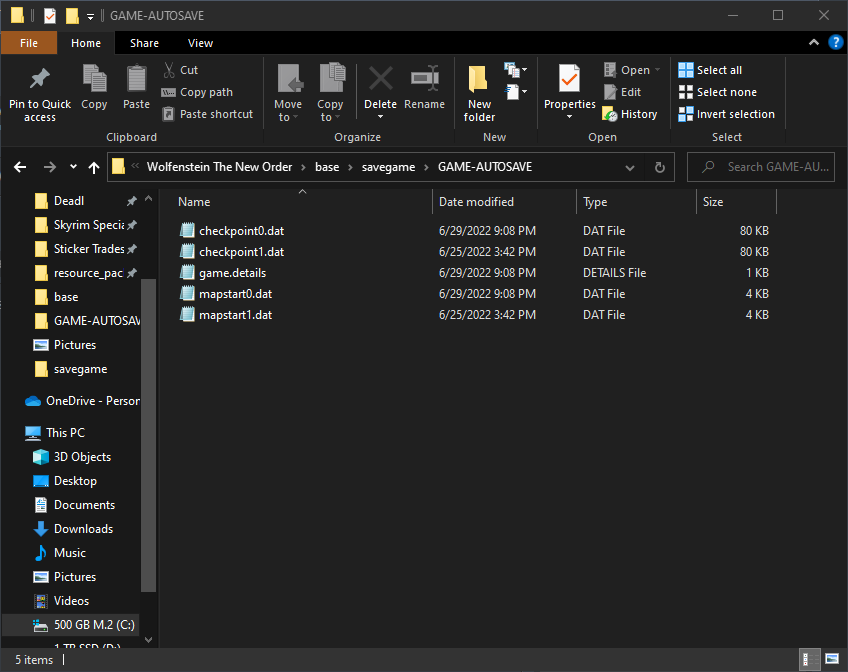The image size is (848, 672).
Task: Switch to the View ribbon tab
Action: [200, 43]
